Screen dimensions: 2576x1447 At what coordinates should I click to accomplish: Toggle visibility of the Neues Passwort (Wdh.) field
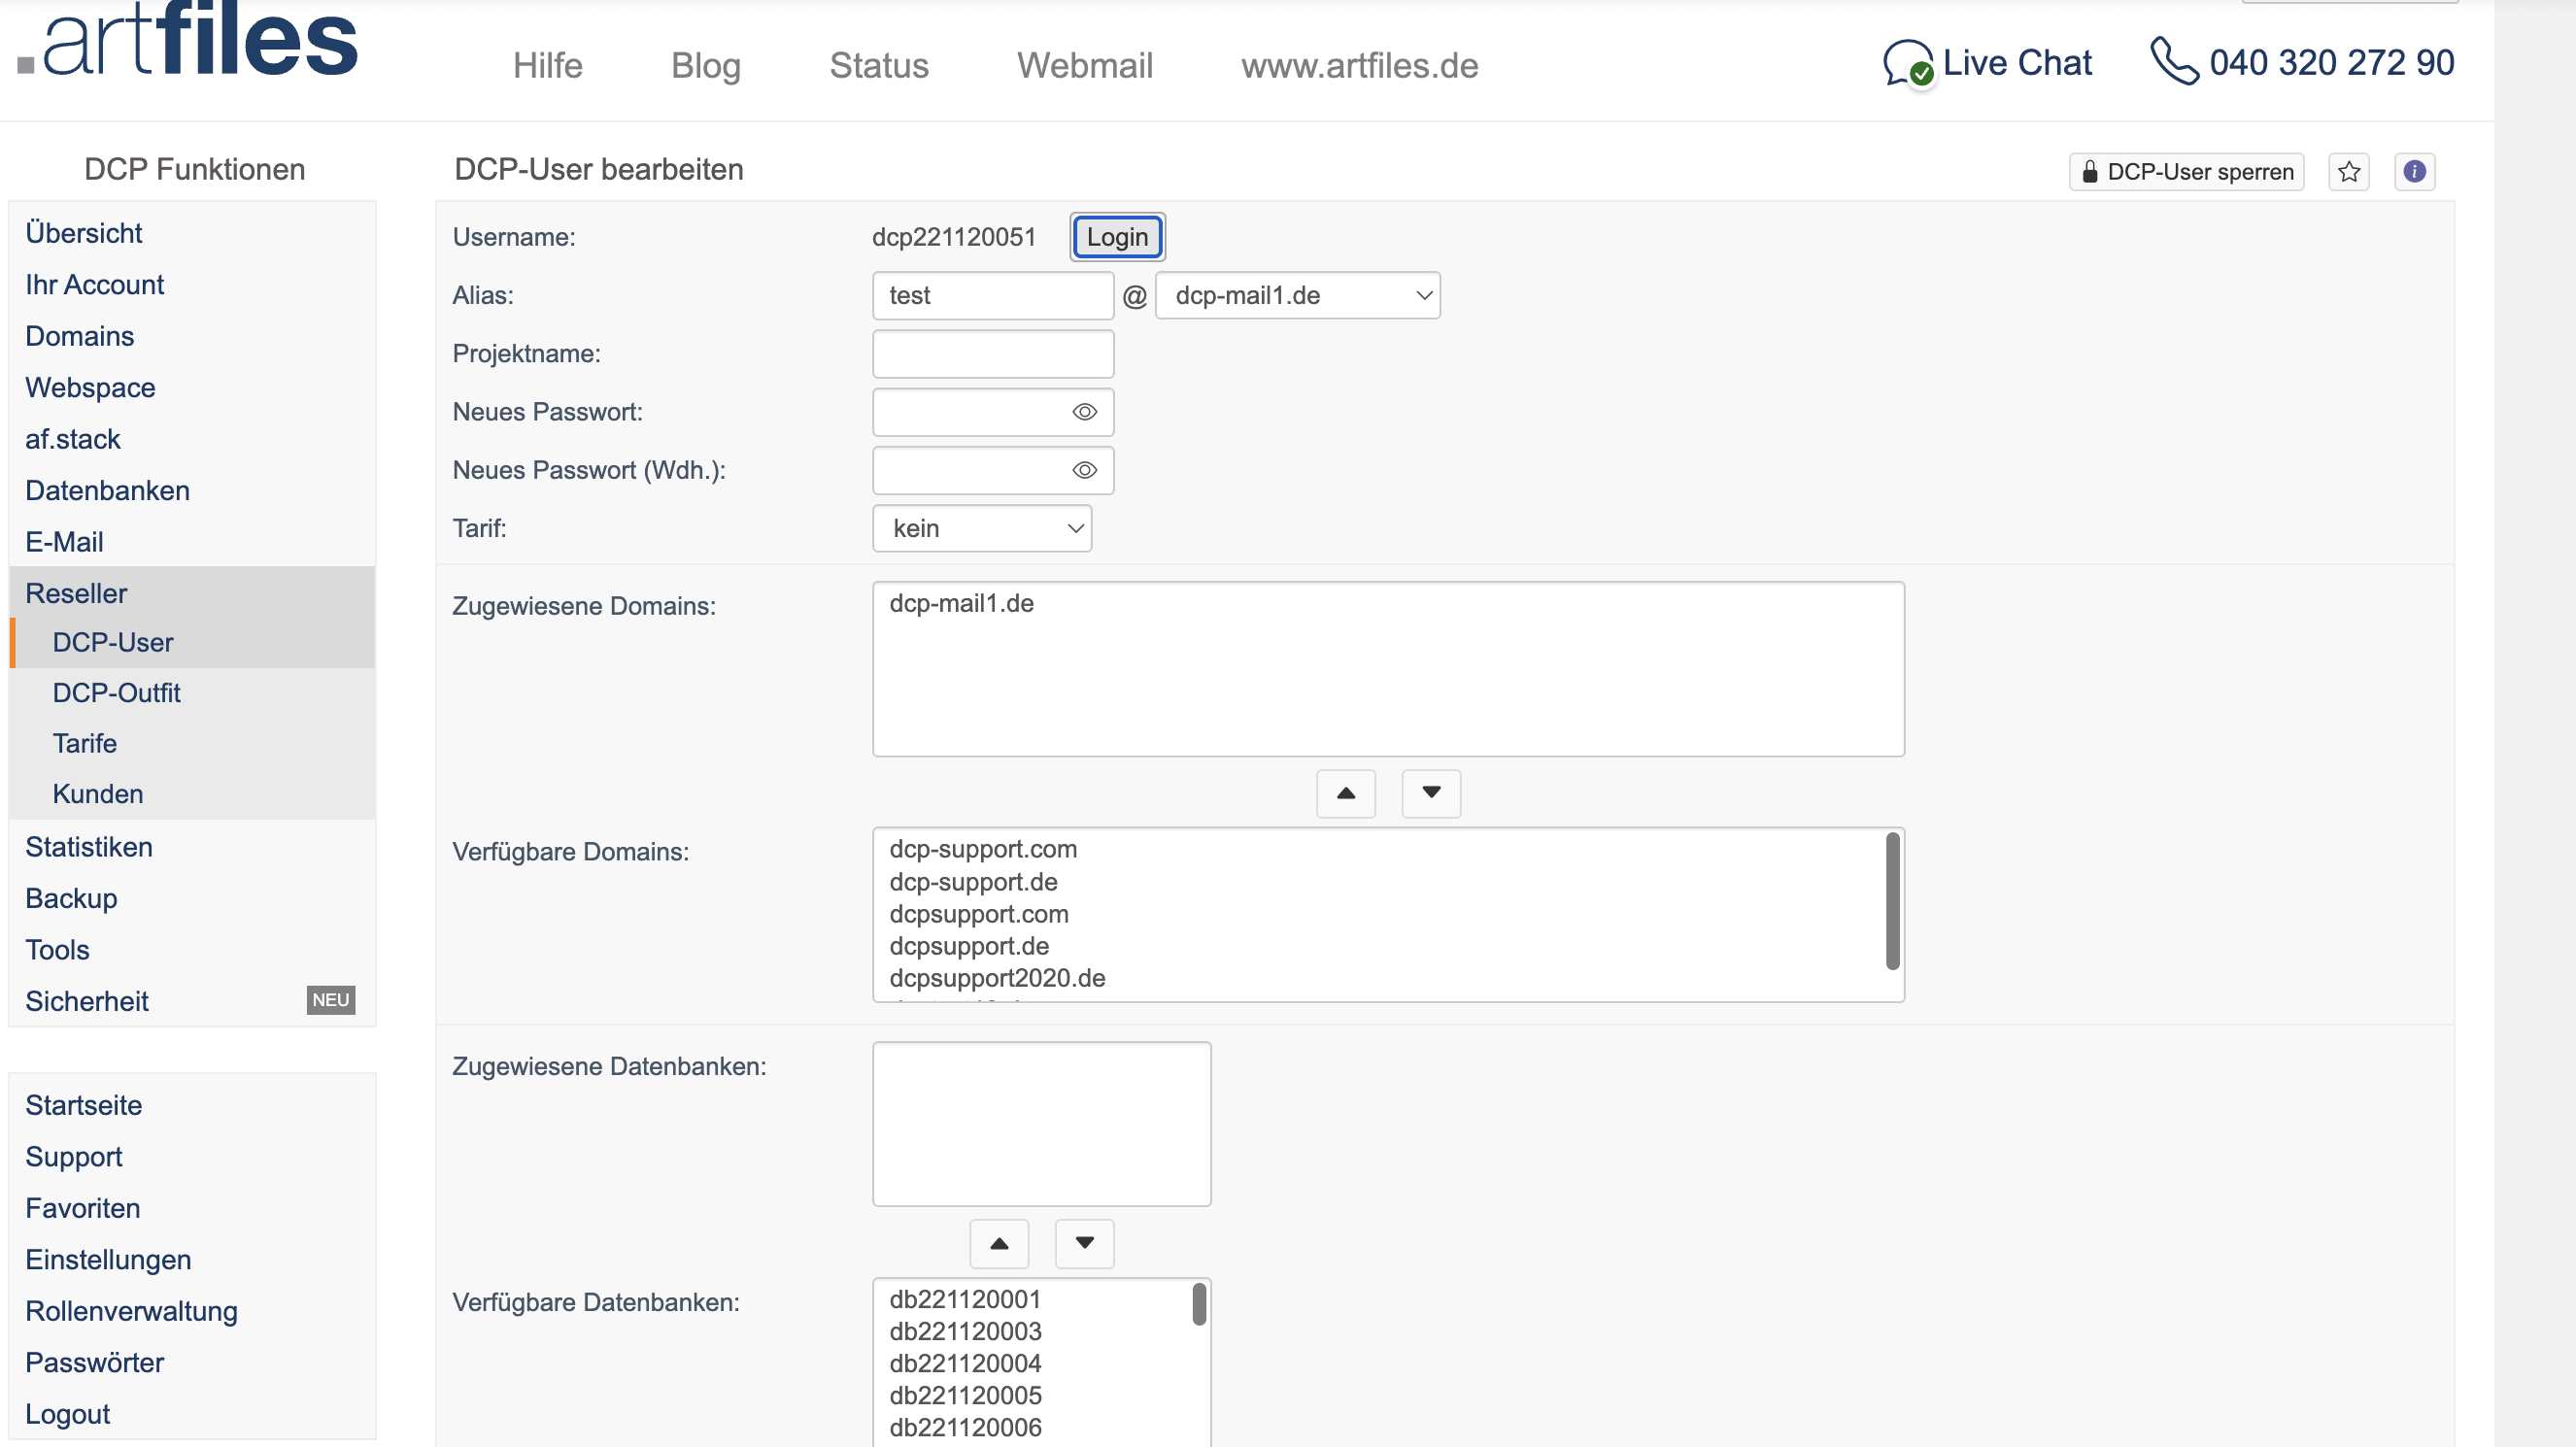(1084, 470)
